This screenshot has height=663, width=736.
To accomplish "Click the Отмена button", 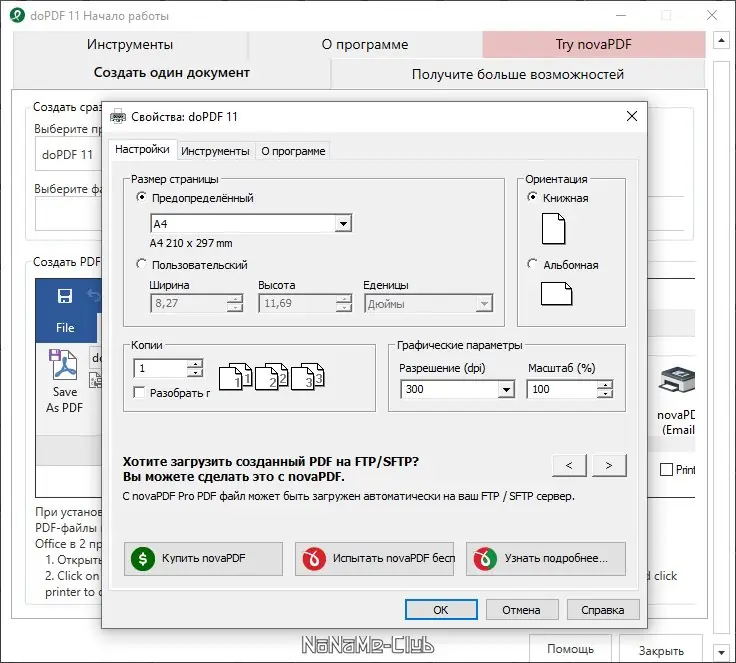I will coord(521,609).
